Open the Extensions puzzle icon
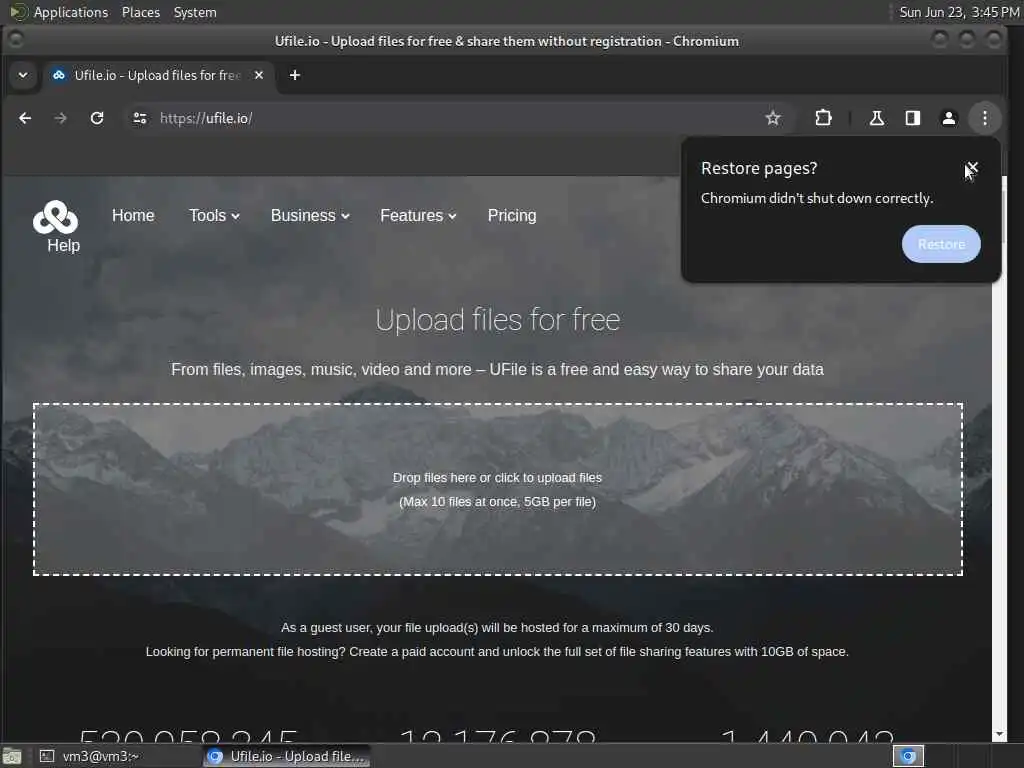 824,118
